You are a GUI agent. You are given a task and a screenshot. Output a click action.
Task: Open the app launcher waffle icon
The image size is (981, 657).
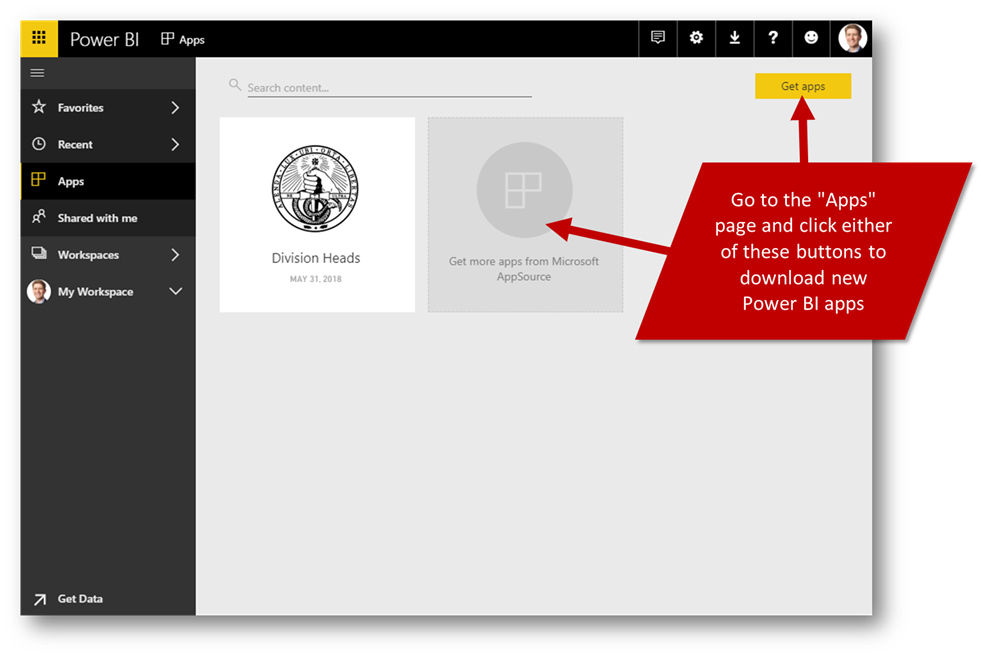point(39,38)
